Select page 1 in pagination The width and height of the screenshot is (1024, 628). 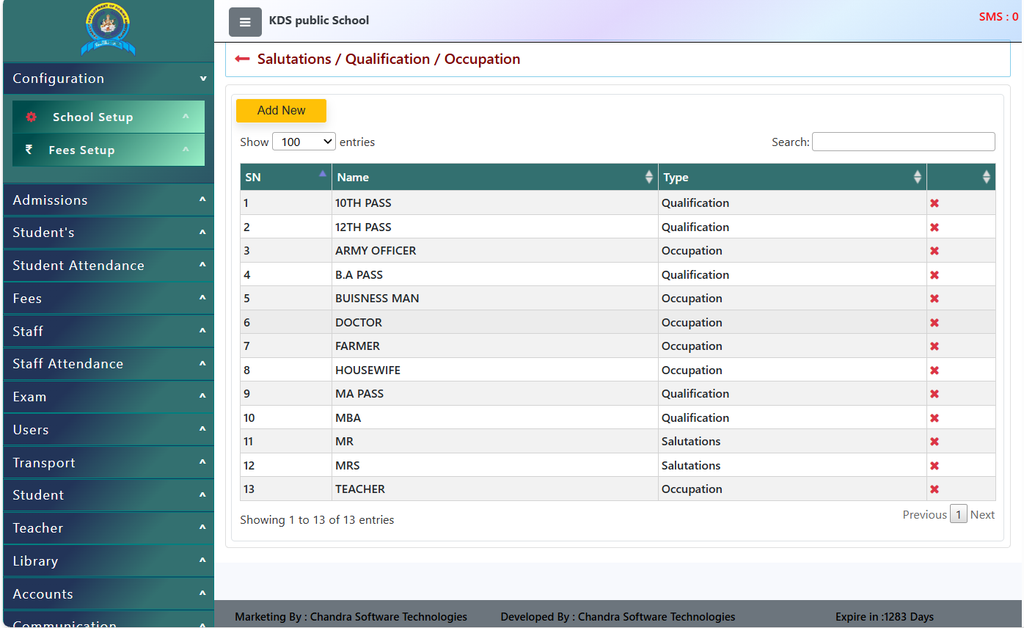pos(958,514)
